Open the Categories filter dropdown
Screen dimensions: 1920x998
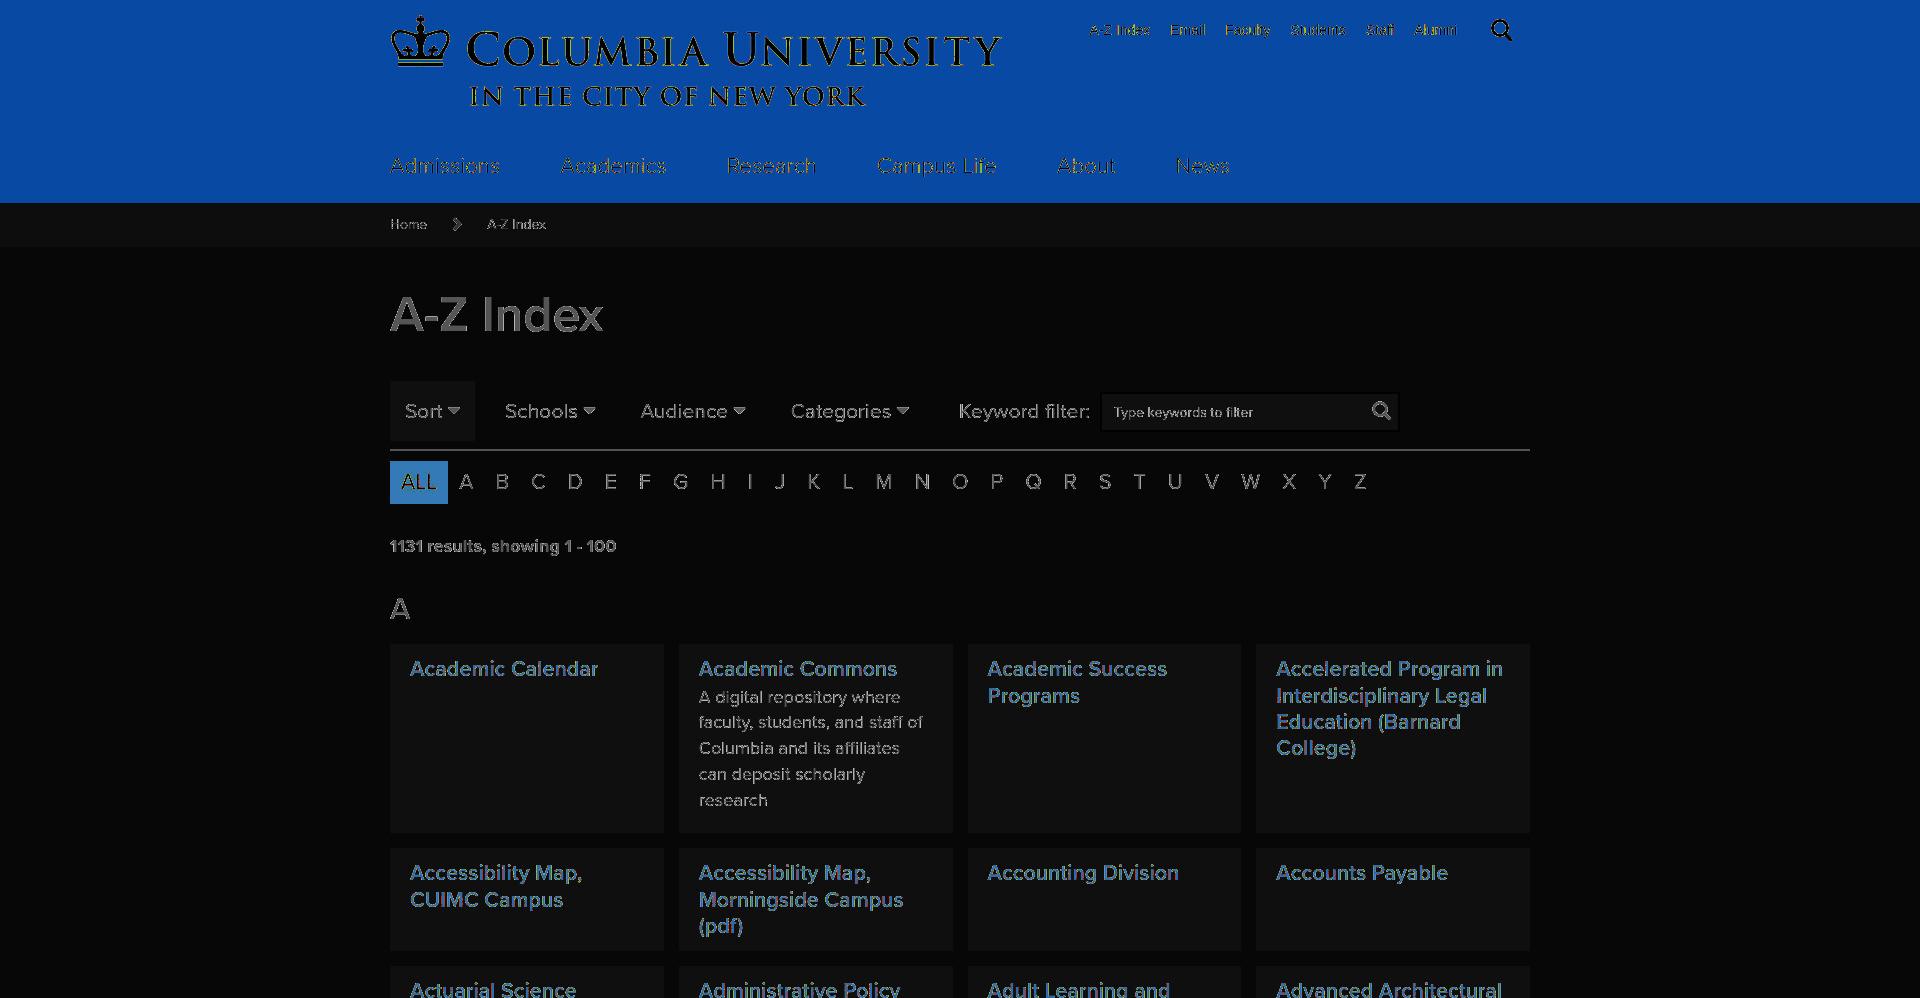[x=850, y=411]
